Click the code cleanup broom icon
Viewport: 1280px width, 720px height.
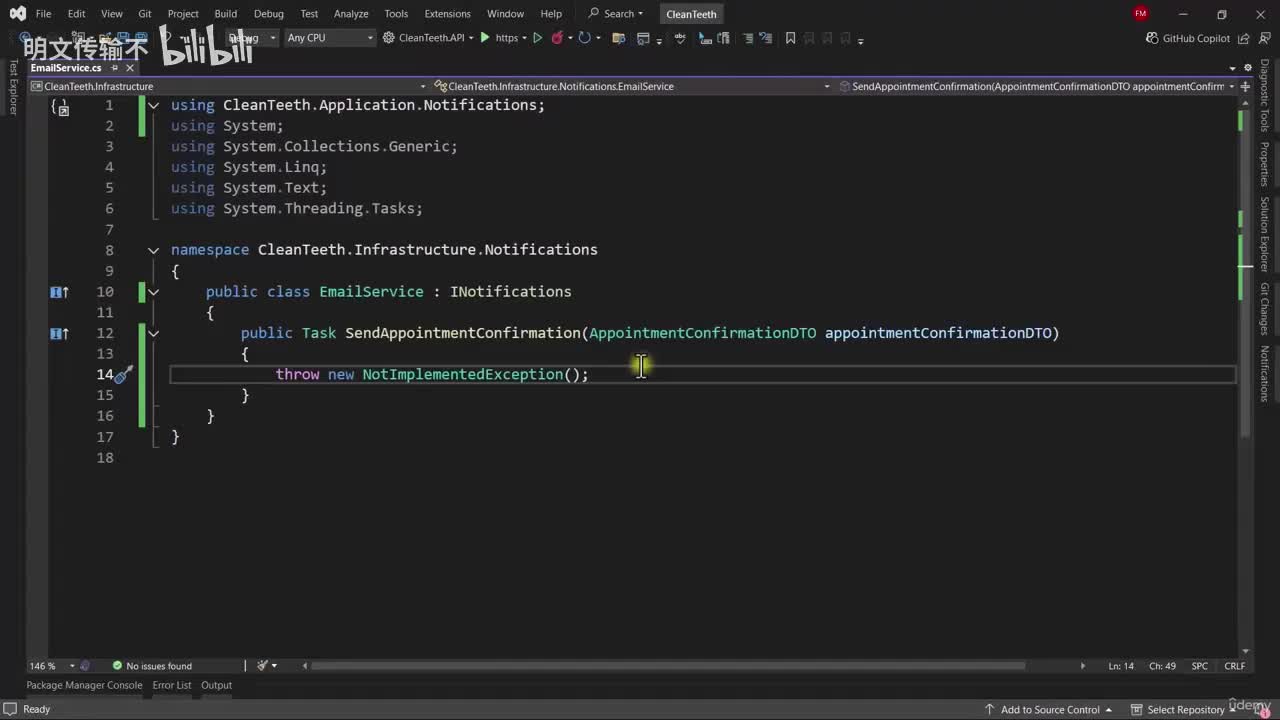pos(262,666)
